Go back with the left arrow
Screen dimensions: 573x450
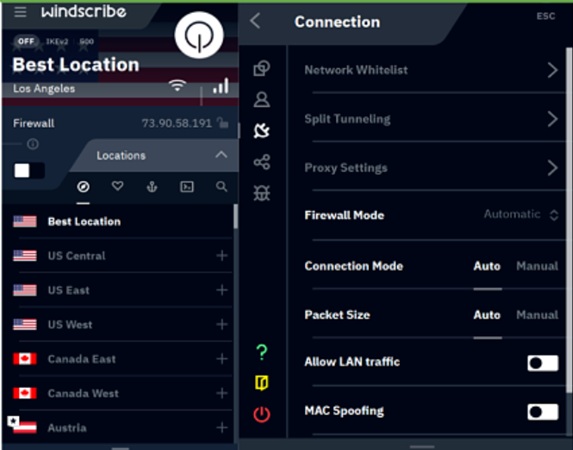[255, 21]
